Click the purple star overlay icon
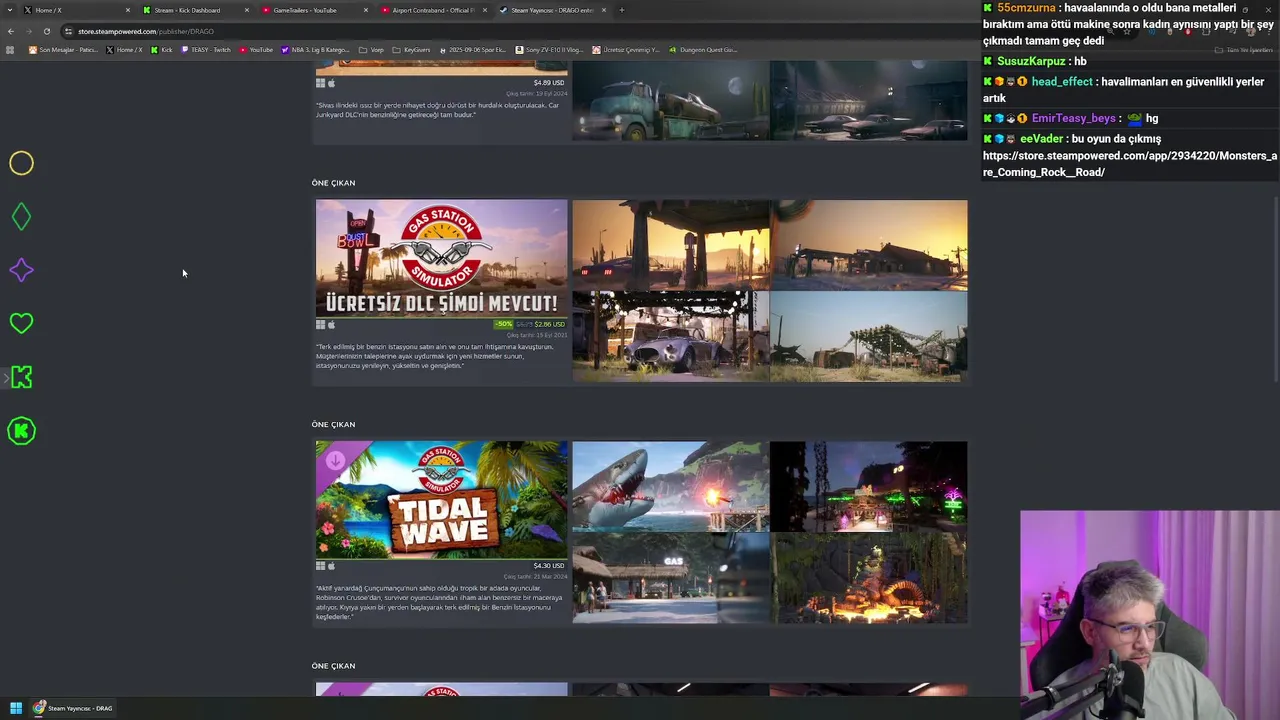Viewport: 1280px width, 720px height. click(21, 270)
